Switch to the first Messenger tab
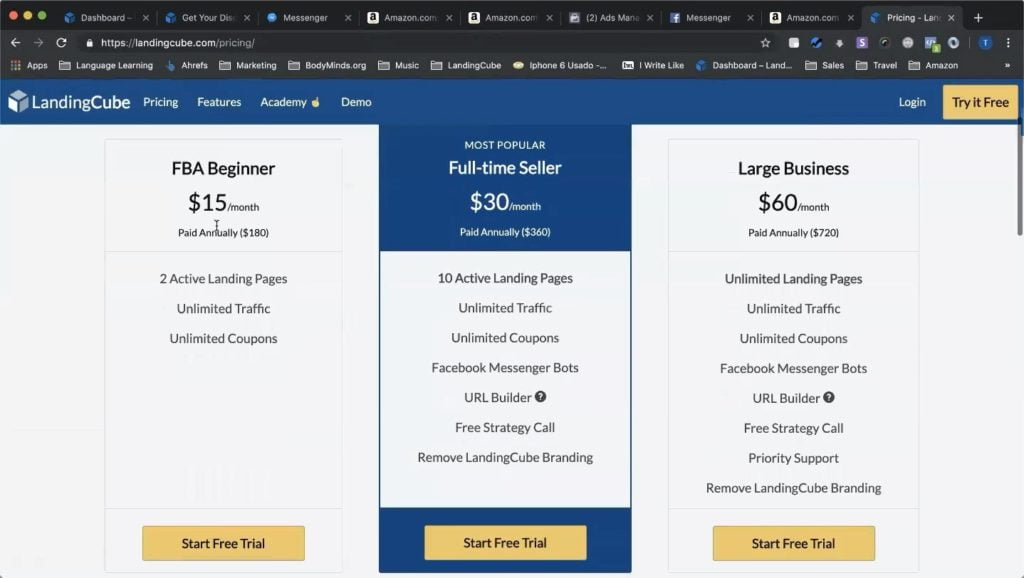The image size is (1024, 578). click(x=304, y=18)
